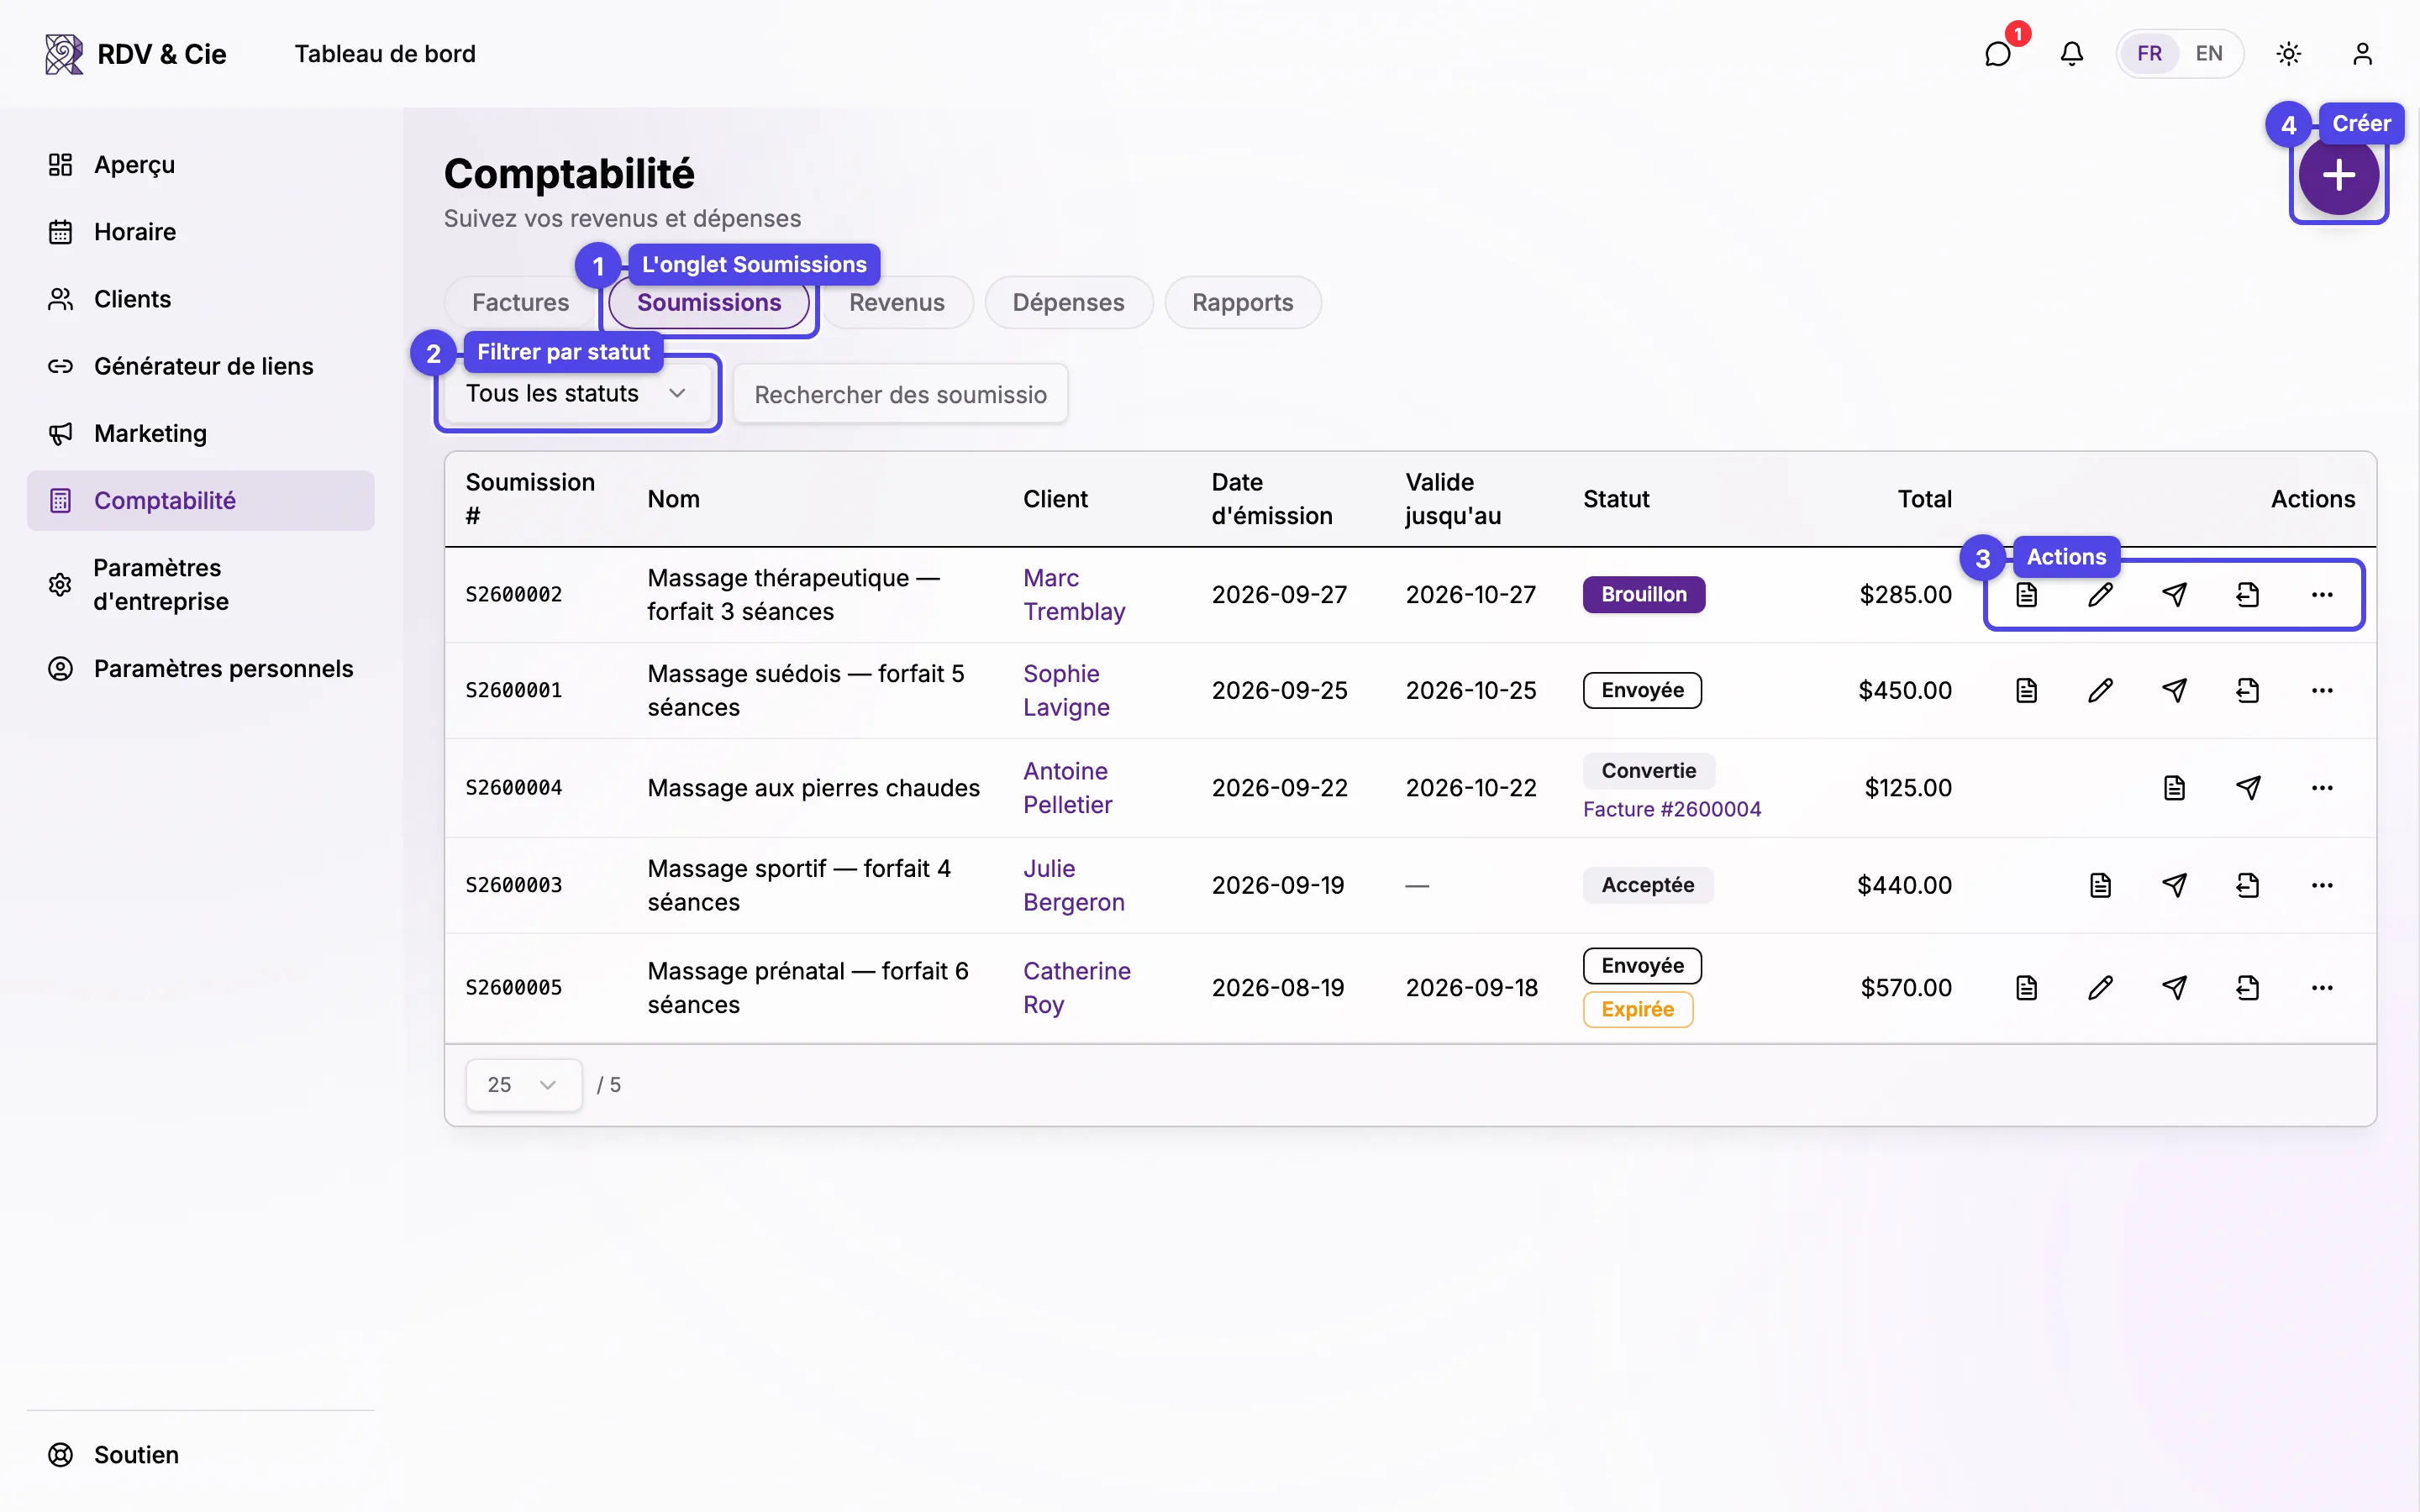Click the Tableau de bord header link
The height and width of the screenshot is (1512, 2420).
pos(385,54)
